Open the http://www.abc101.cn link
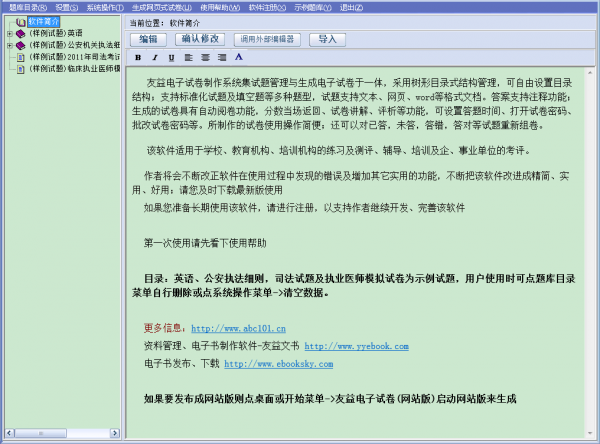 point(238,328)
